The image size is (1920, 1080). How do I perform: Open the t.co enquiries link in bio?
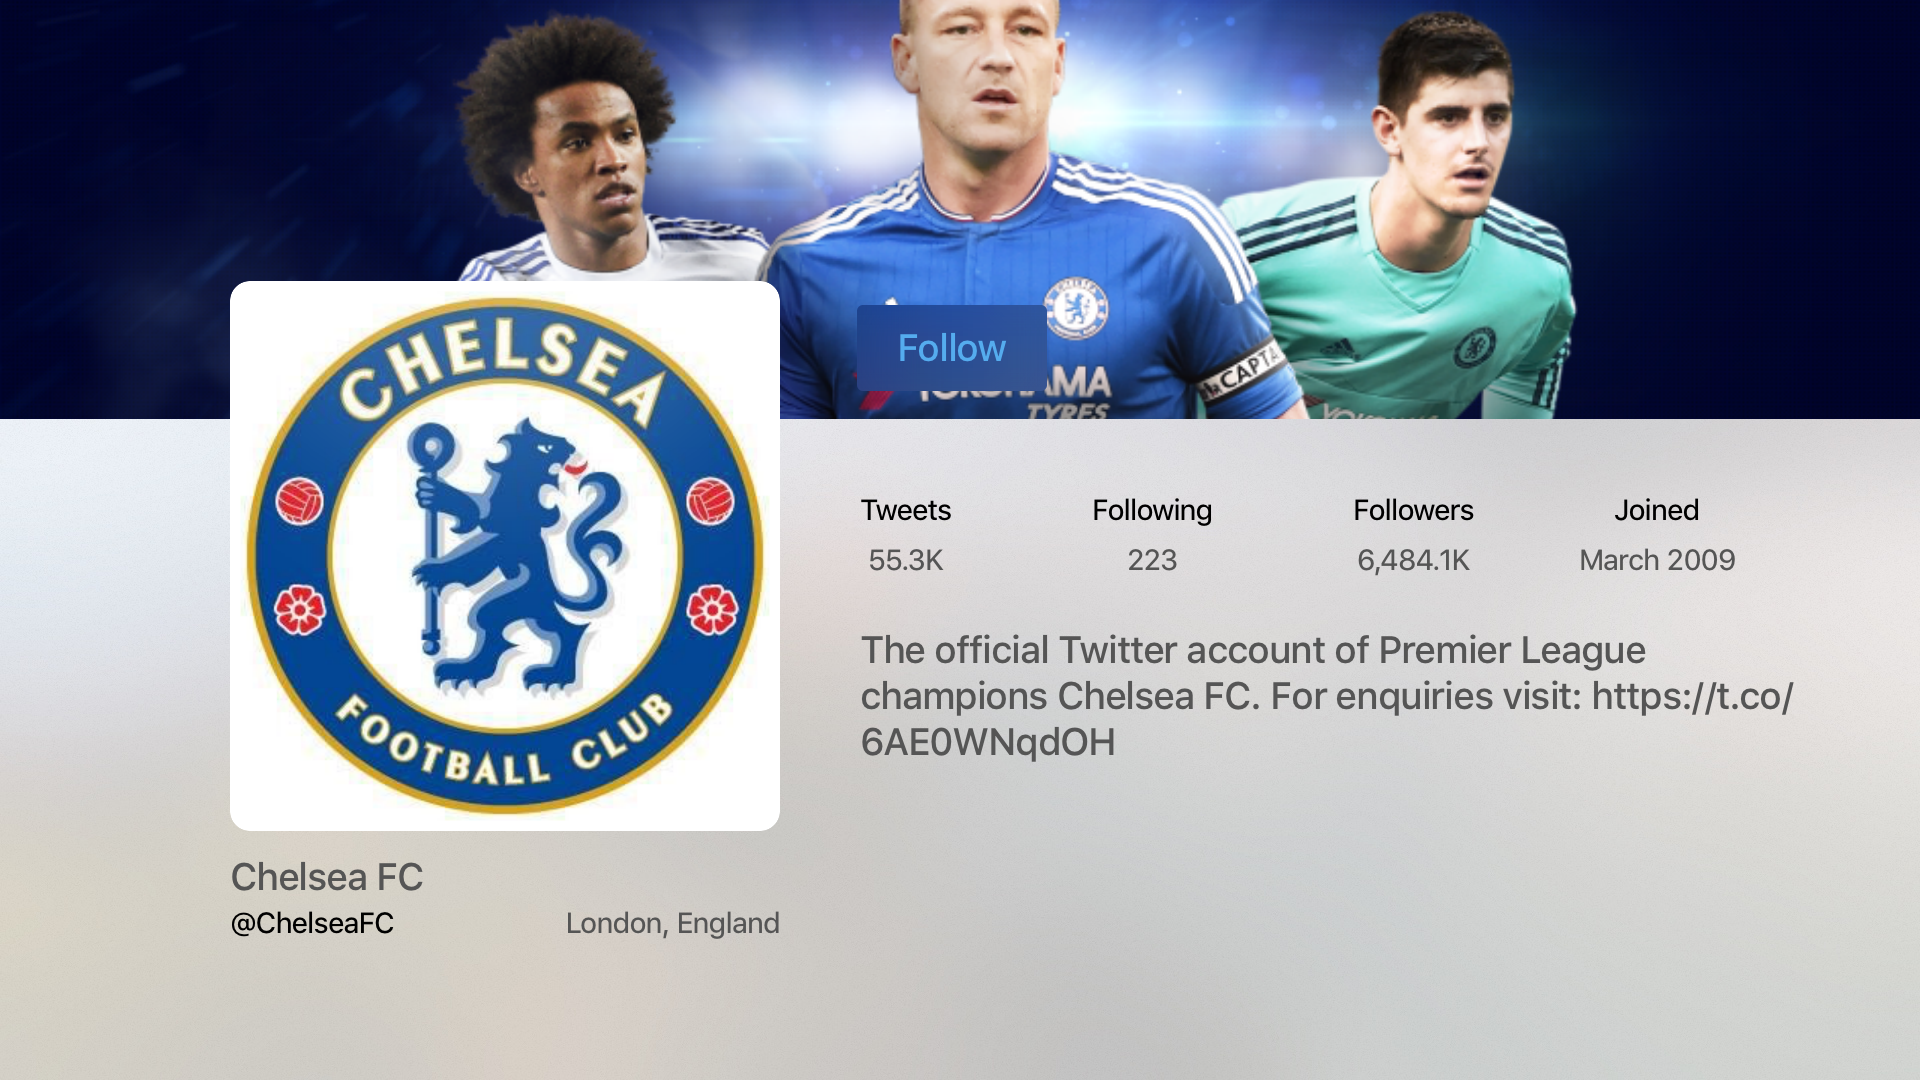tap(1327, 719)
